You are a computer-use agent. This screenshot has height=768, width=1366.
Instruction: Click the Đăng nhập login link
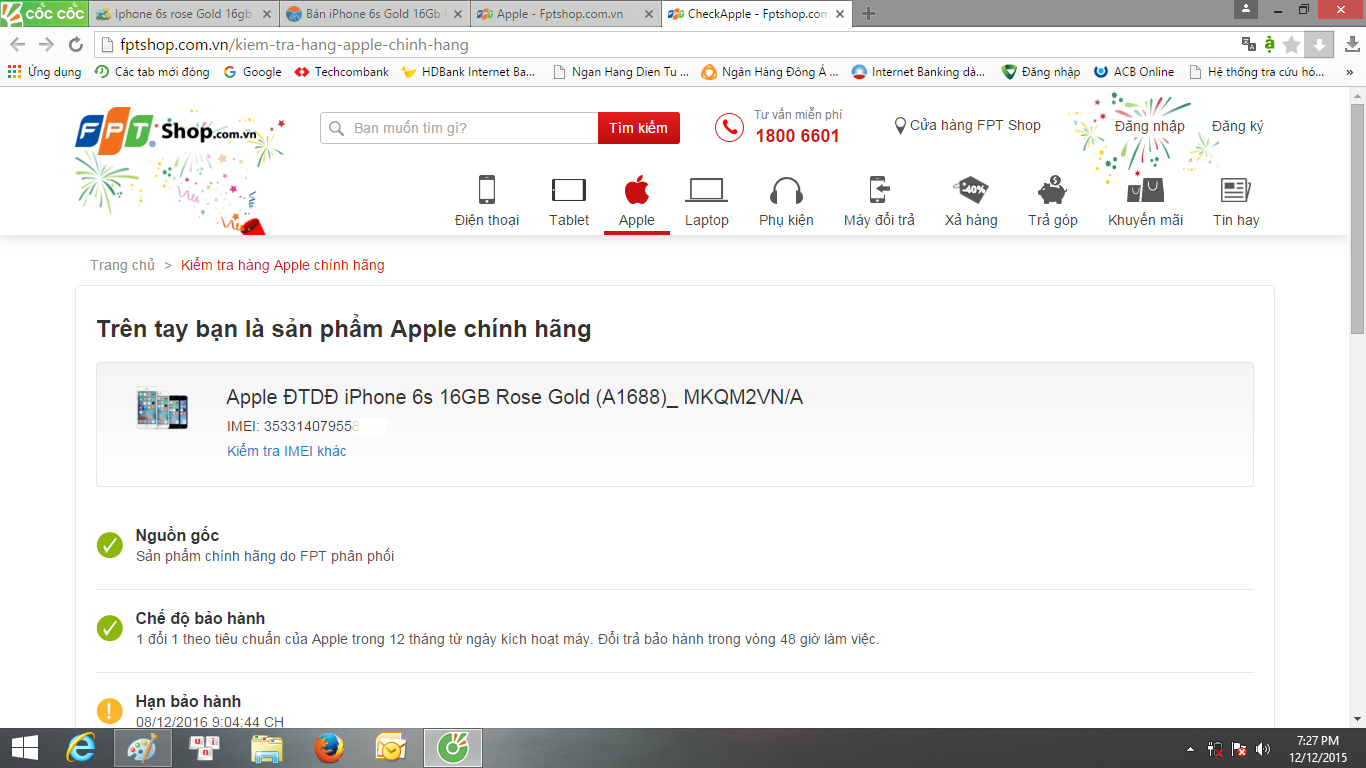[1149, 126]
